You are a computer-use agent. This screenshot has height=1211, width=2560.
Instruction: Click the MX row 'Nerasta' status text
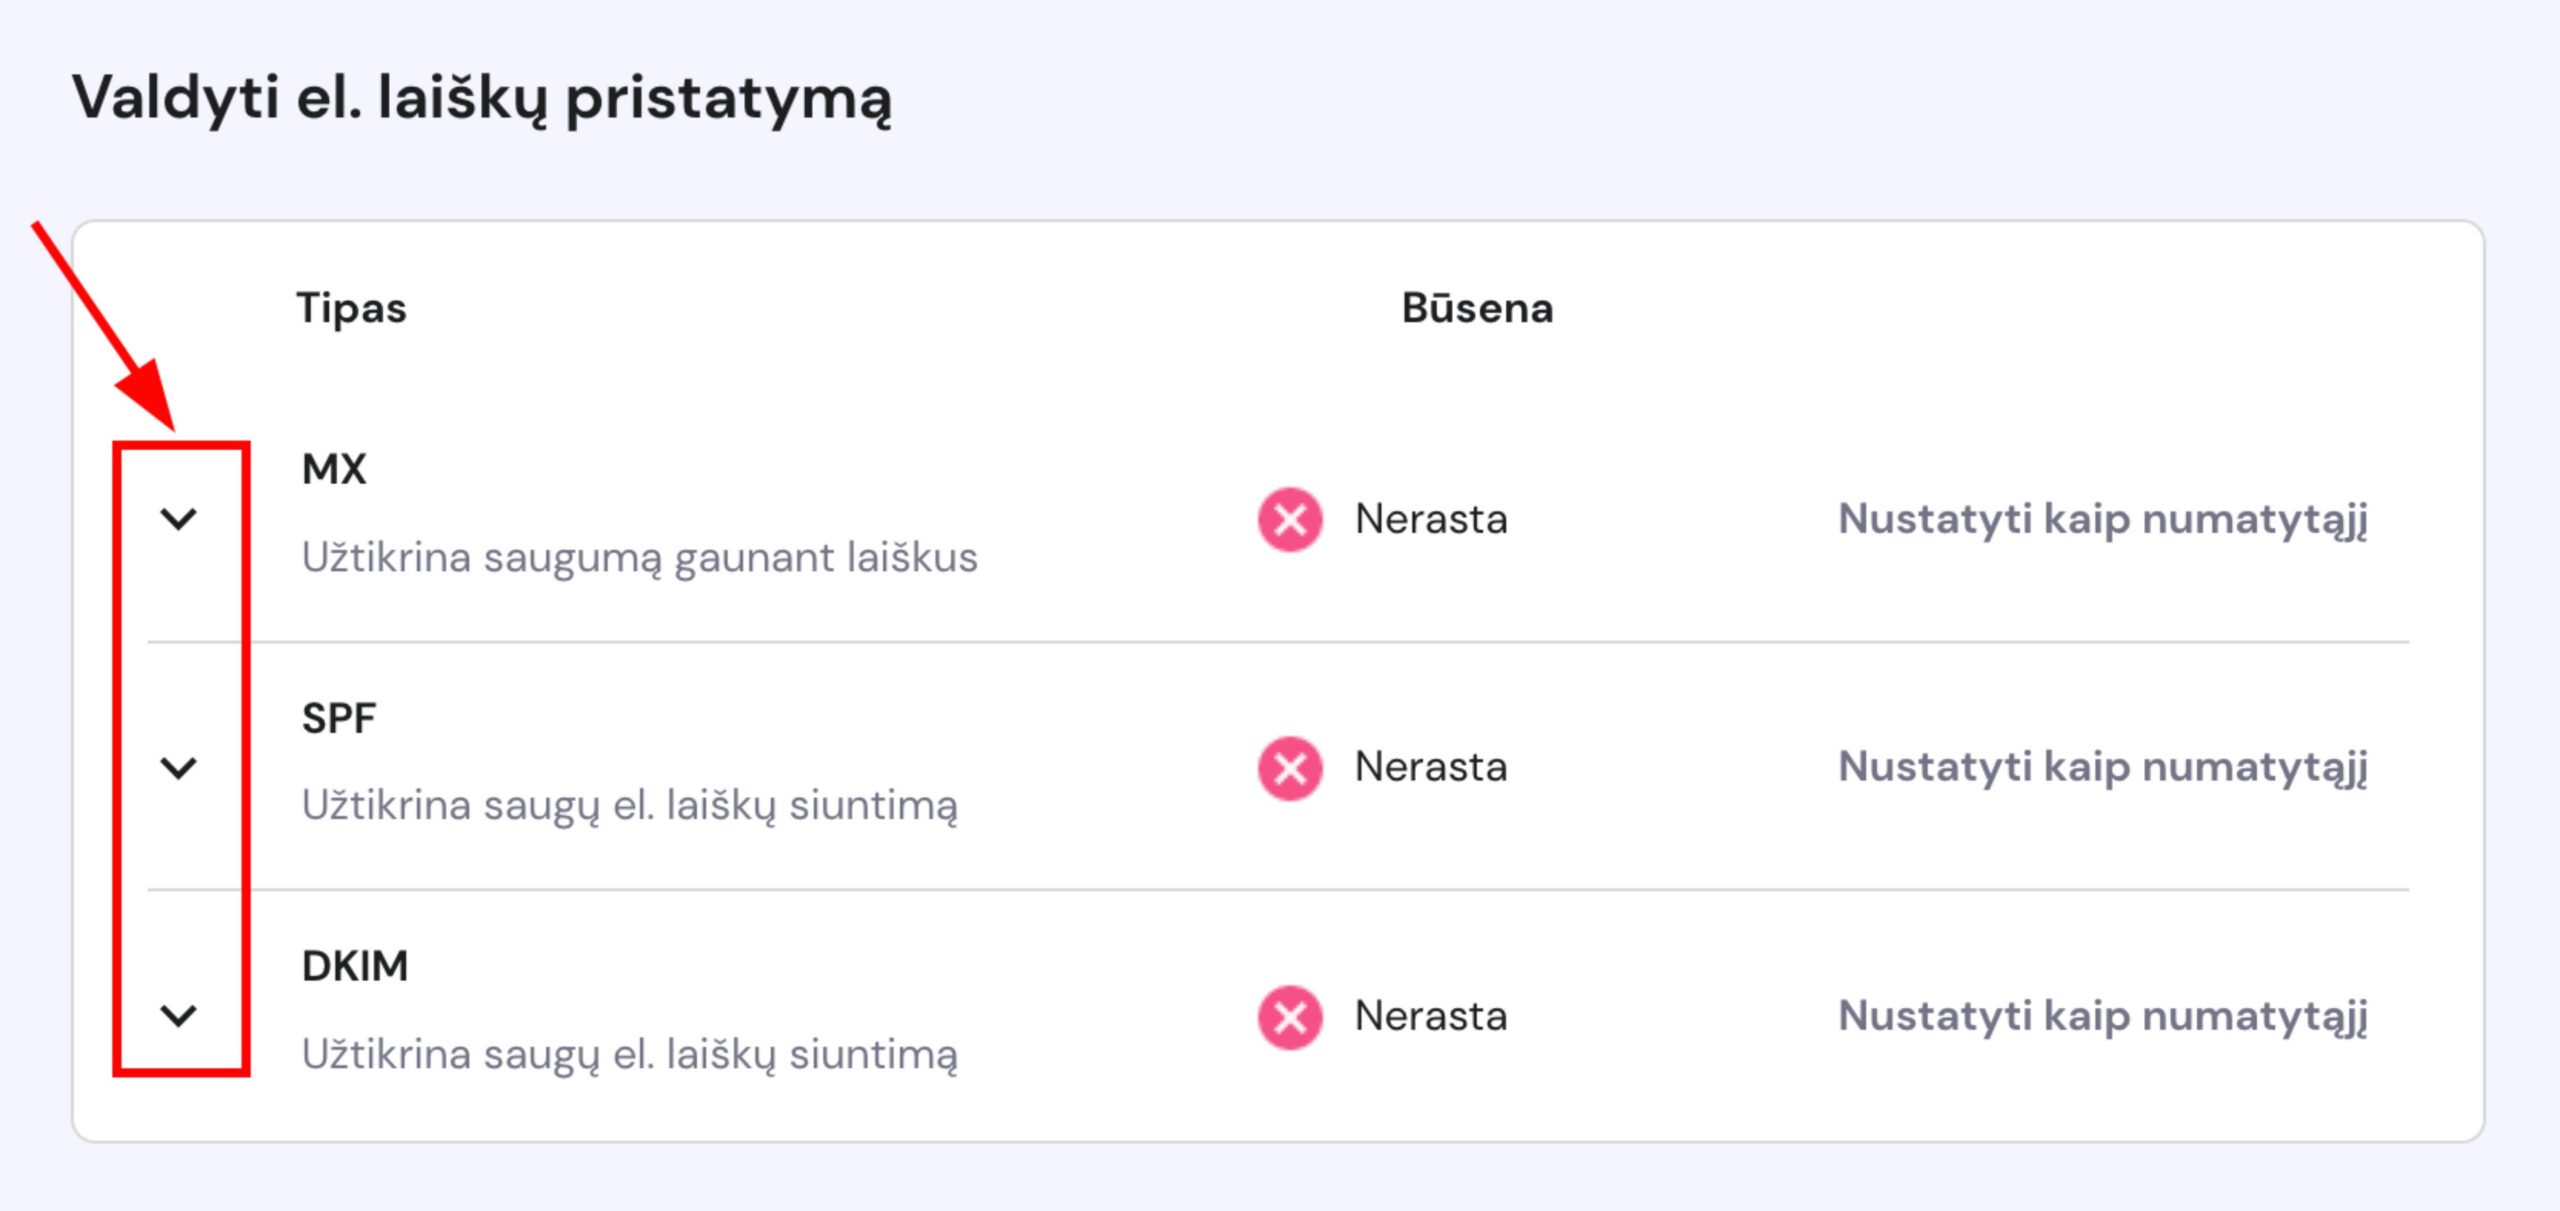[1431, 519]
